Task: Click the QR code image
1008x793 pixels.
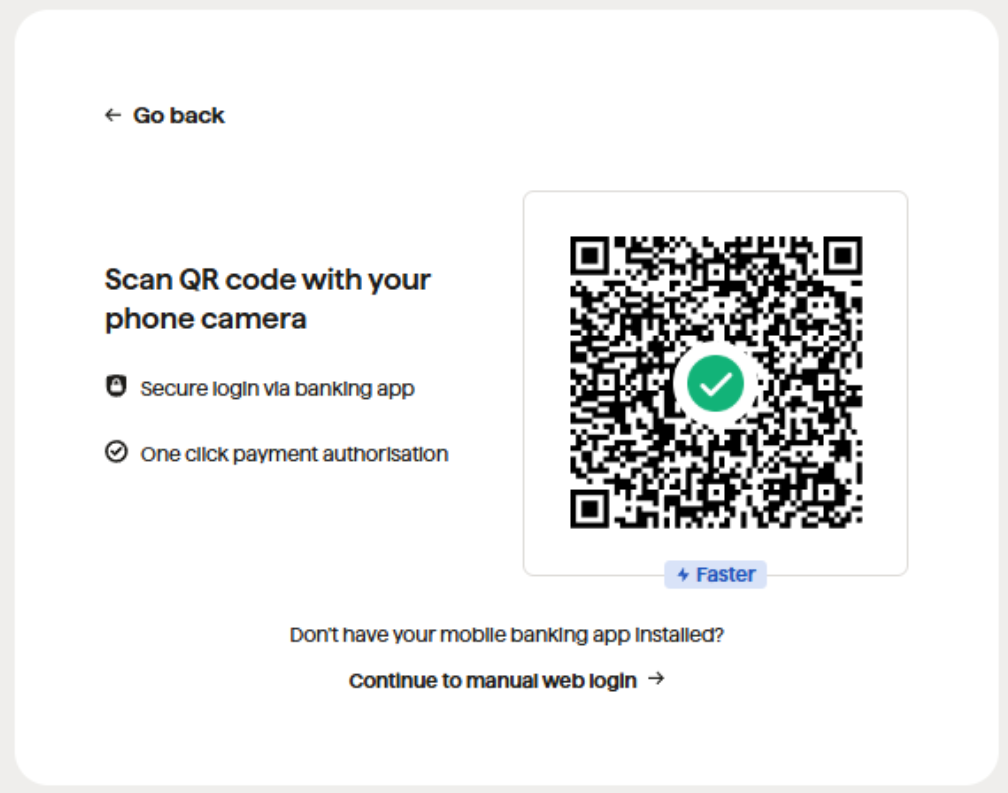Action: coord(716,382)
